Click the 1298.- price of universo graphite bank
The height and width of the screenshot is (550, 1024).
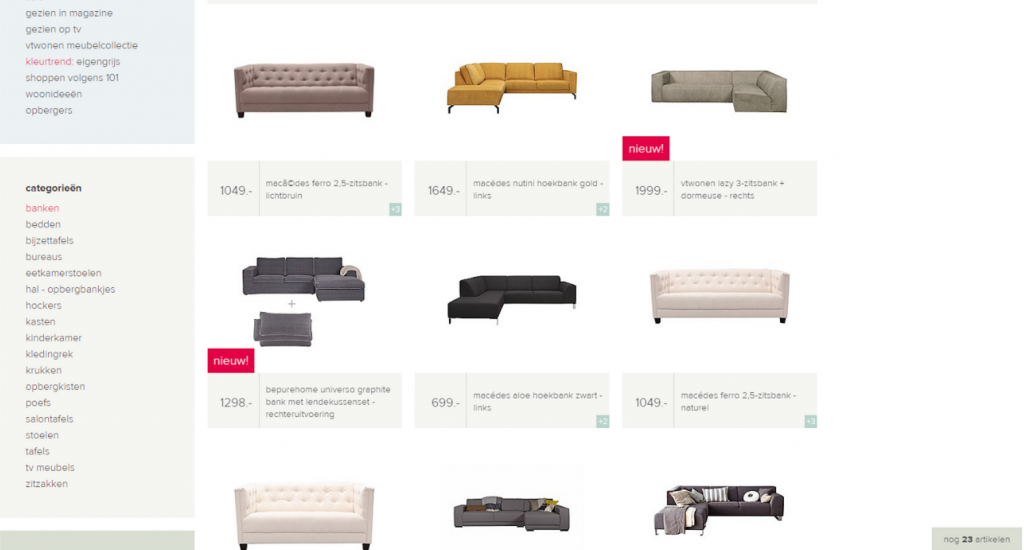pyautogui.click(x=236, y=403)
